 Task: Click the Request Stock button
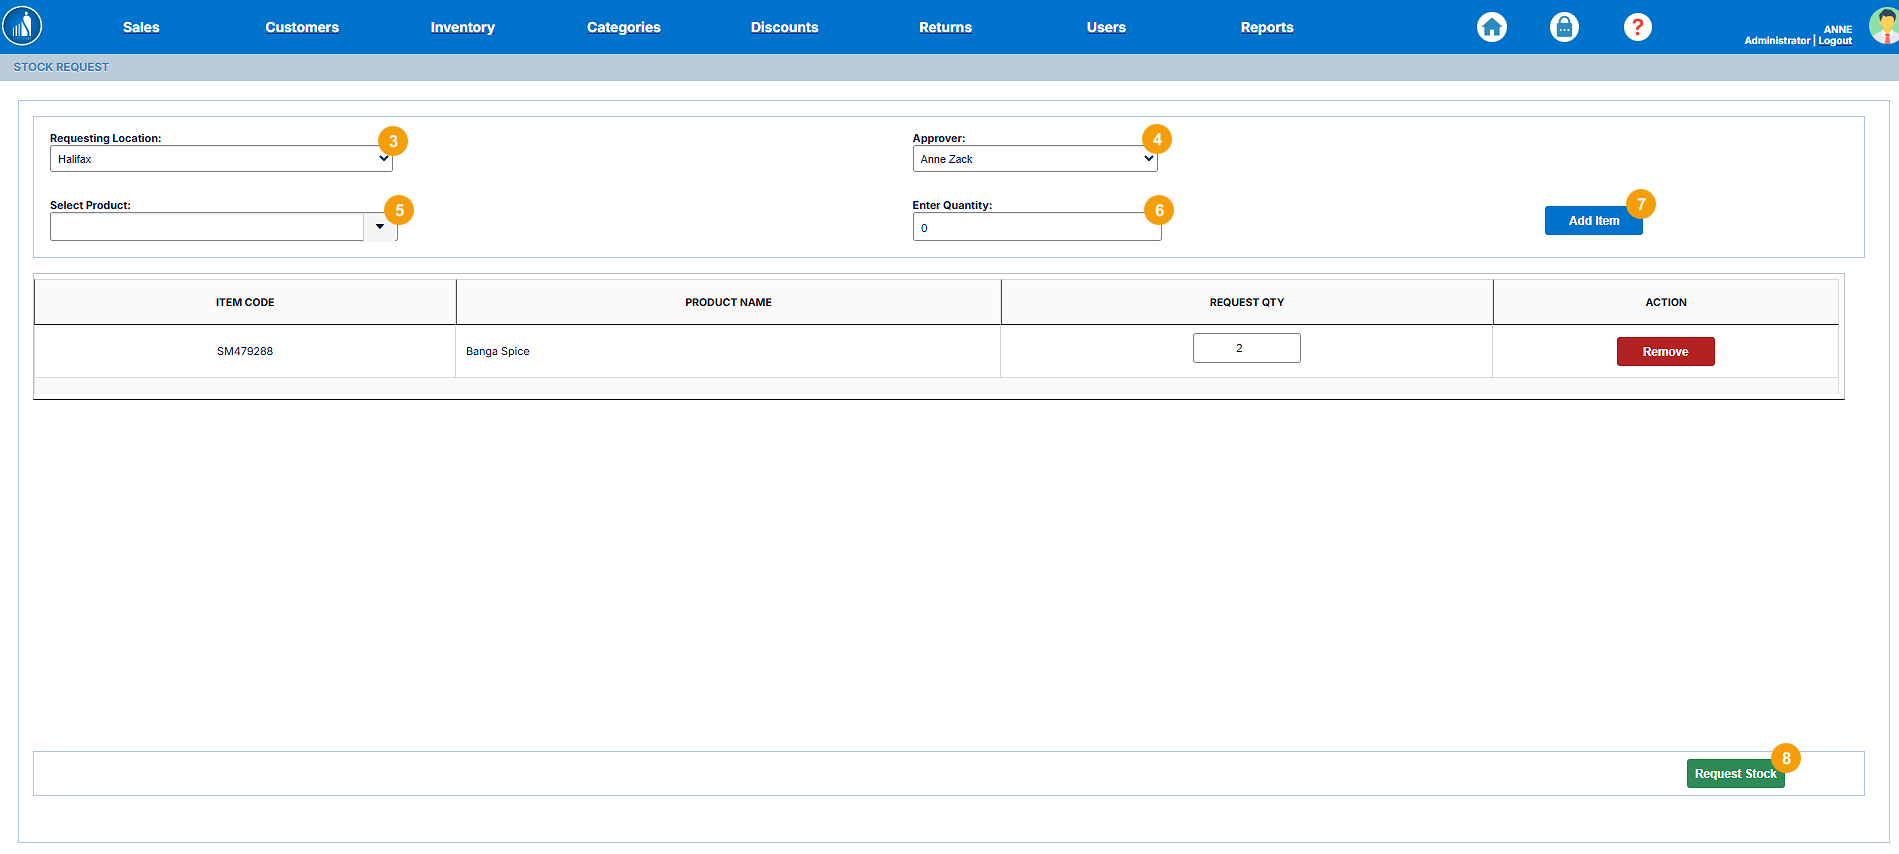point(1735,774)
